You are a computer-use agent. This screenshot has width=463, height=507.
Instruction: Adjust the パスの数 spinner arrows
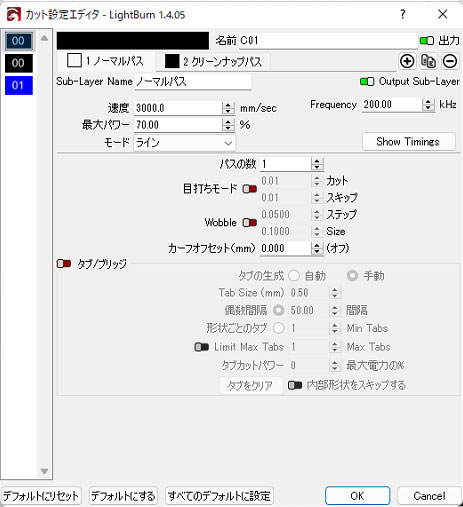(x=317, y=164)
